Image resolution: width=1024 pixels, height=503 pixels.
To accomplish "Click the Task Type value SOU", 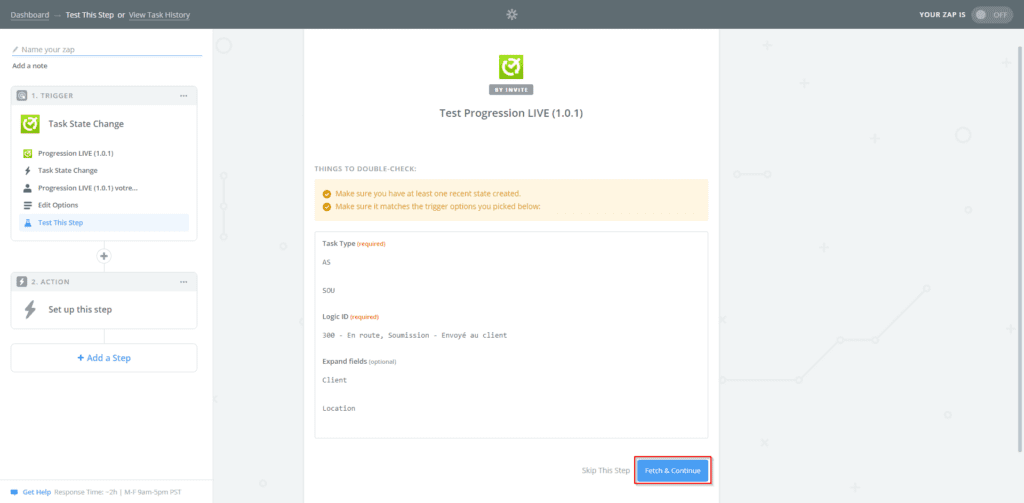I will coord(328,290).
